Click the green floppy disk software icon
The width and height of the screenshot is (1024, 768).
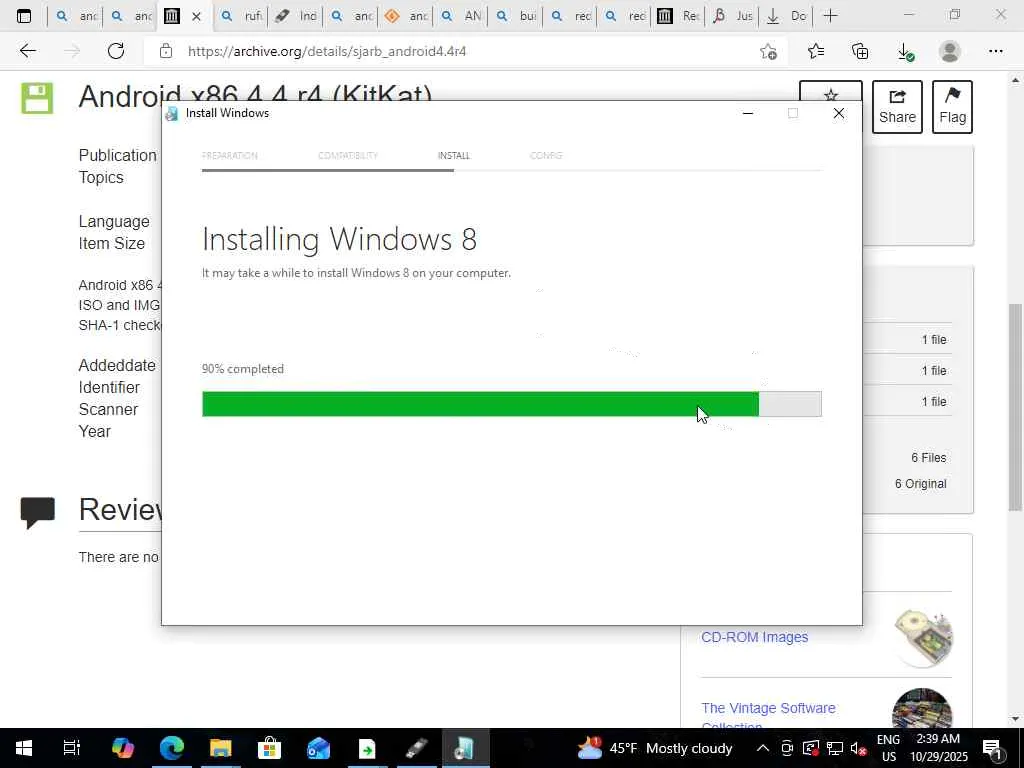tap(37, 98)
